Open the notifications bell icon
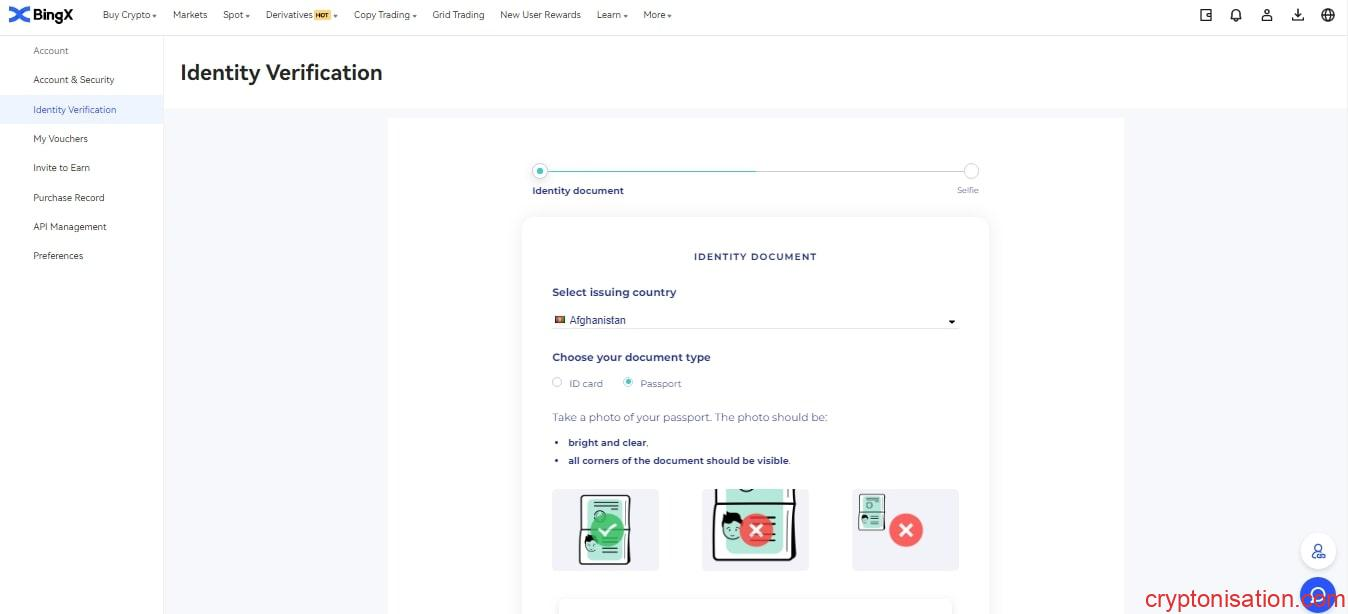The image size is (1348, 614). (1236, 15)
